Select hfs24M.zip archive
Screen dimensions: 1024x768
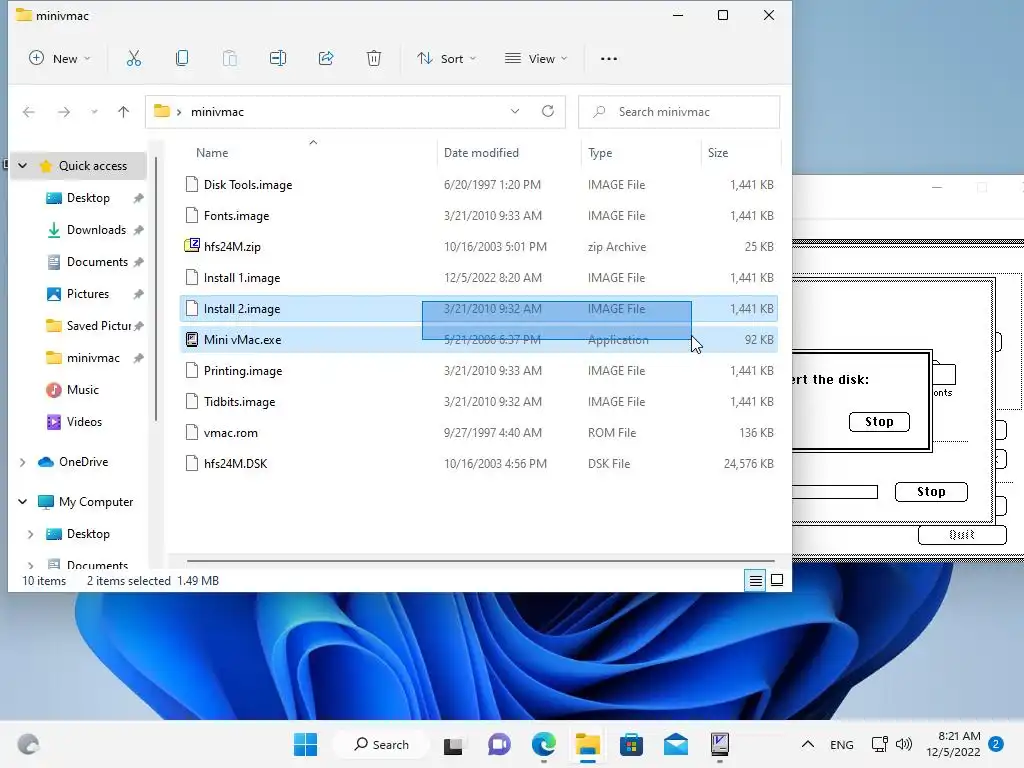click(479, 247)
